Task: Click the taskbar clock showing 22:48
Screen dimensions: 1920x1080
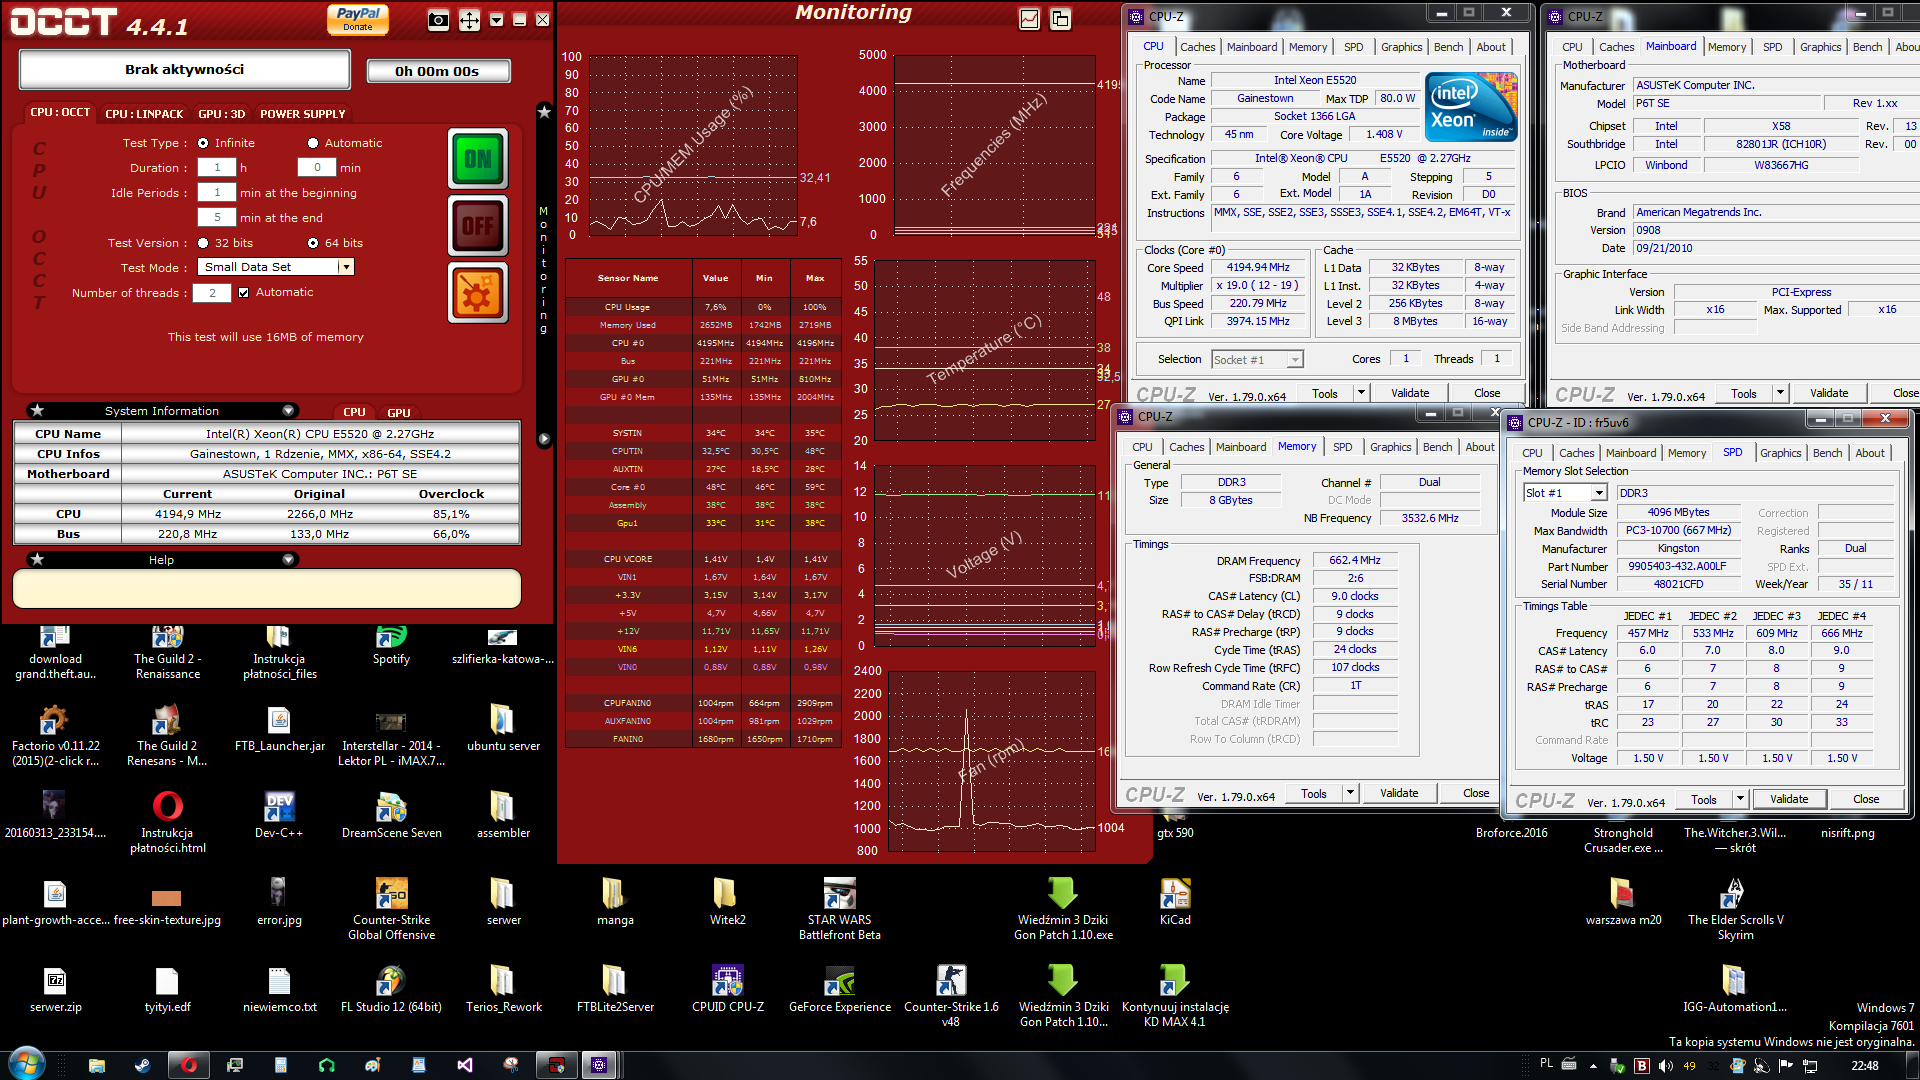Action: pyautogui.click(x=1864, y=1066)
